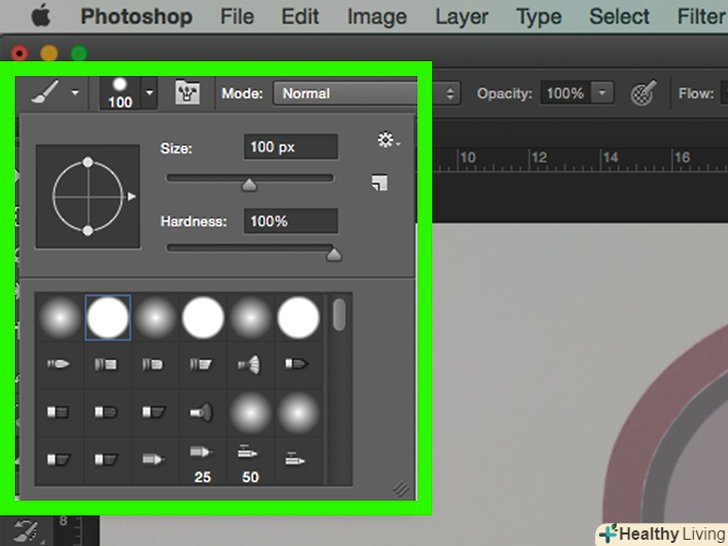Click the Hardness slider handle
Screen dimensions: 728x546
[x=334, y=254]
